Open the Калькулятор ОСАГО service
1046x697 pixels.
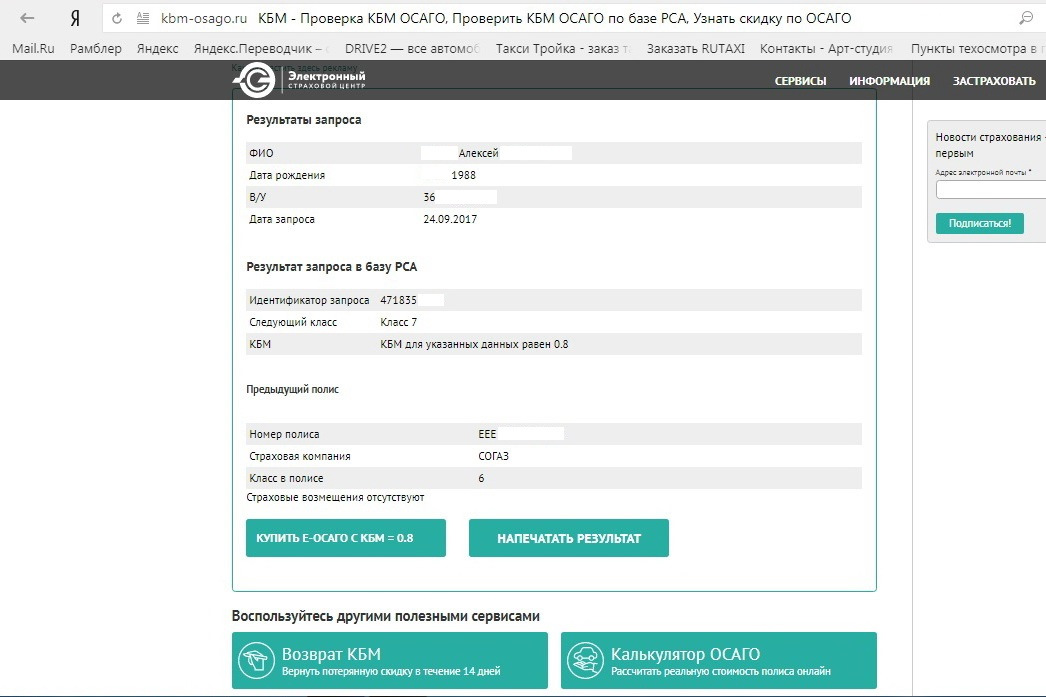tap(718, 660)
